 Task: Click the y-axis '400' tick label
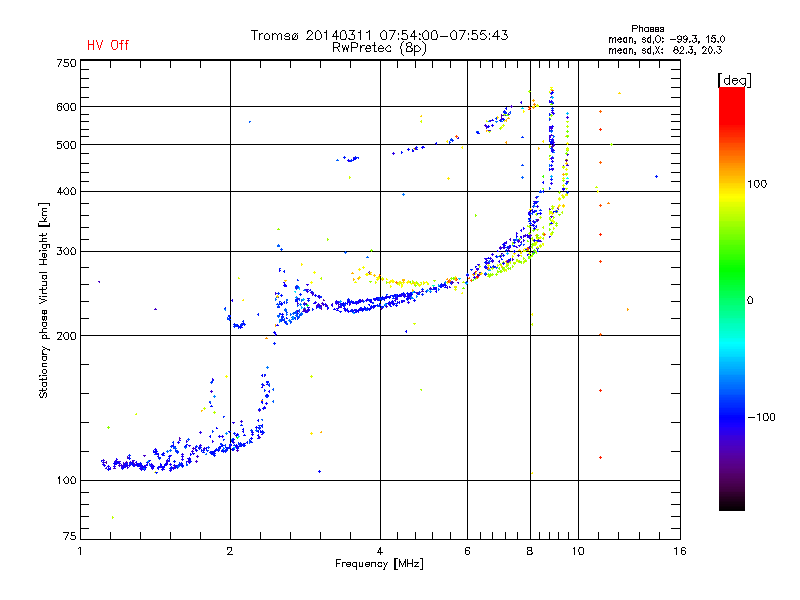pos(66,191)
